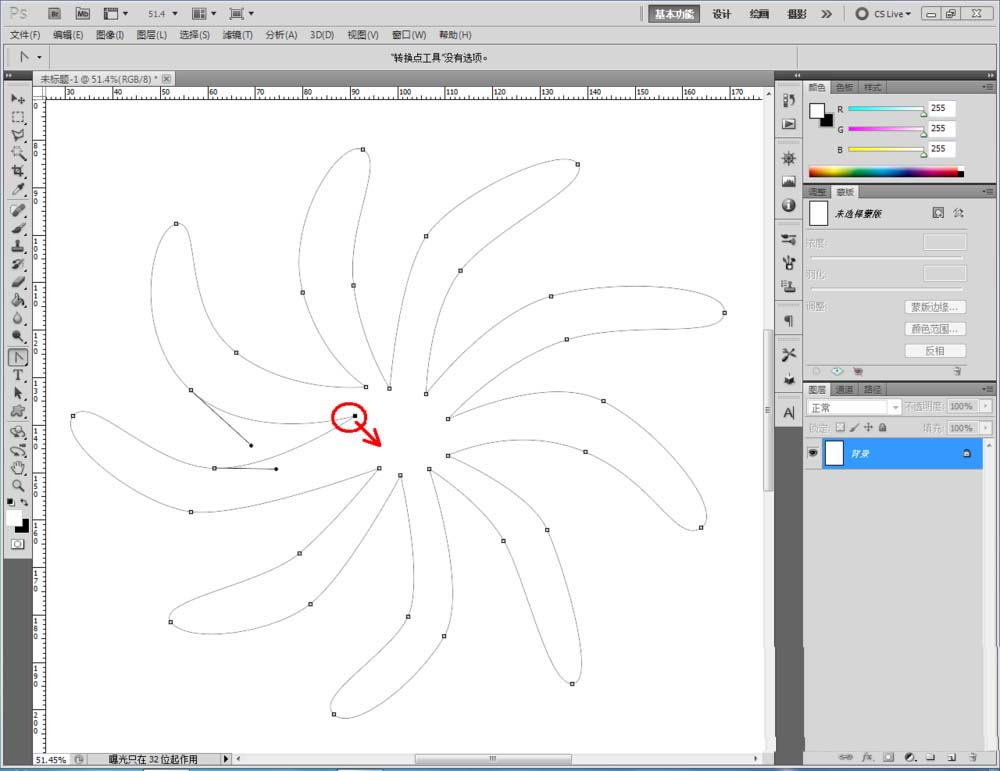The image size is (1000, 771).
Task: Select the Zoom magnifier tool
Action: click(18, 485)
